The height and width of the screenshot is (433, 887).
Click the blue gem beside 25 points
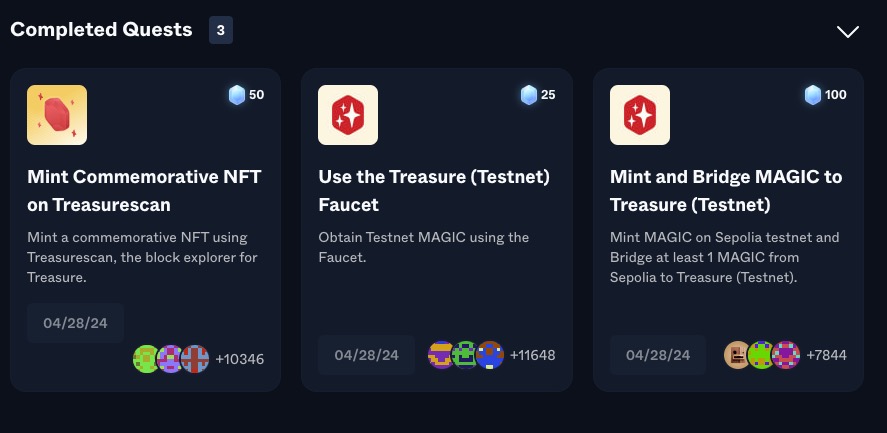pos(529,95)
